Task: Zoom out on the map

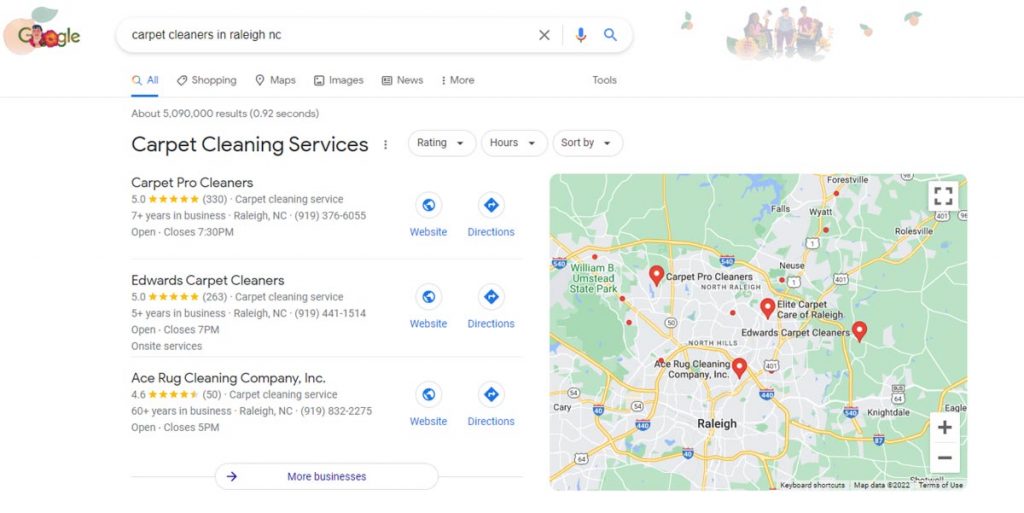Action: tap(944, 458)
